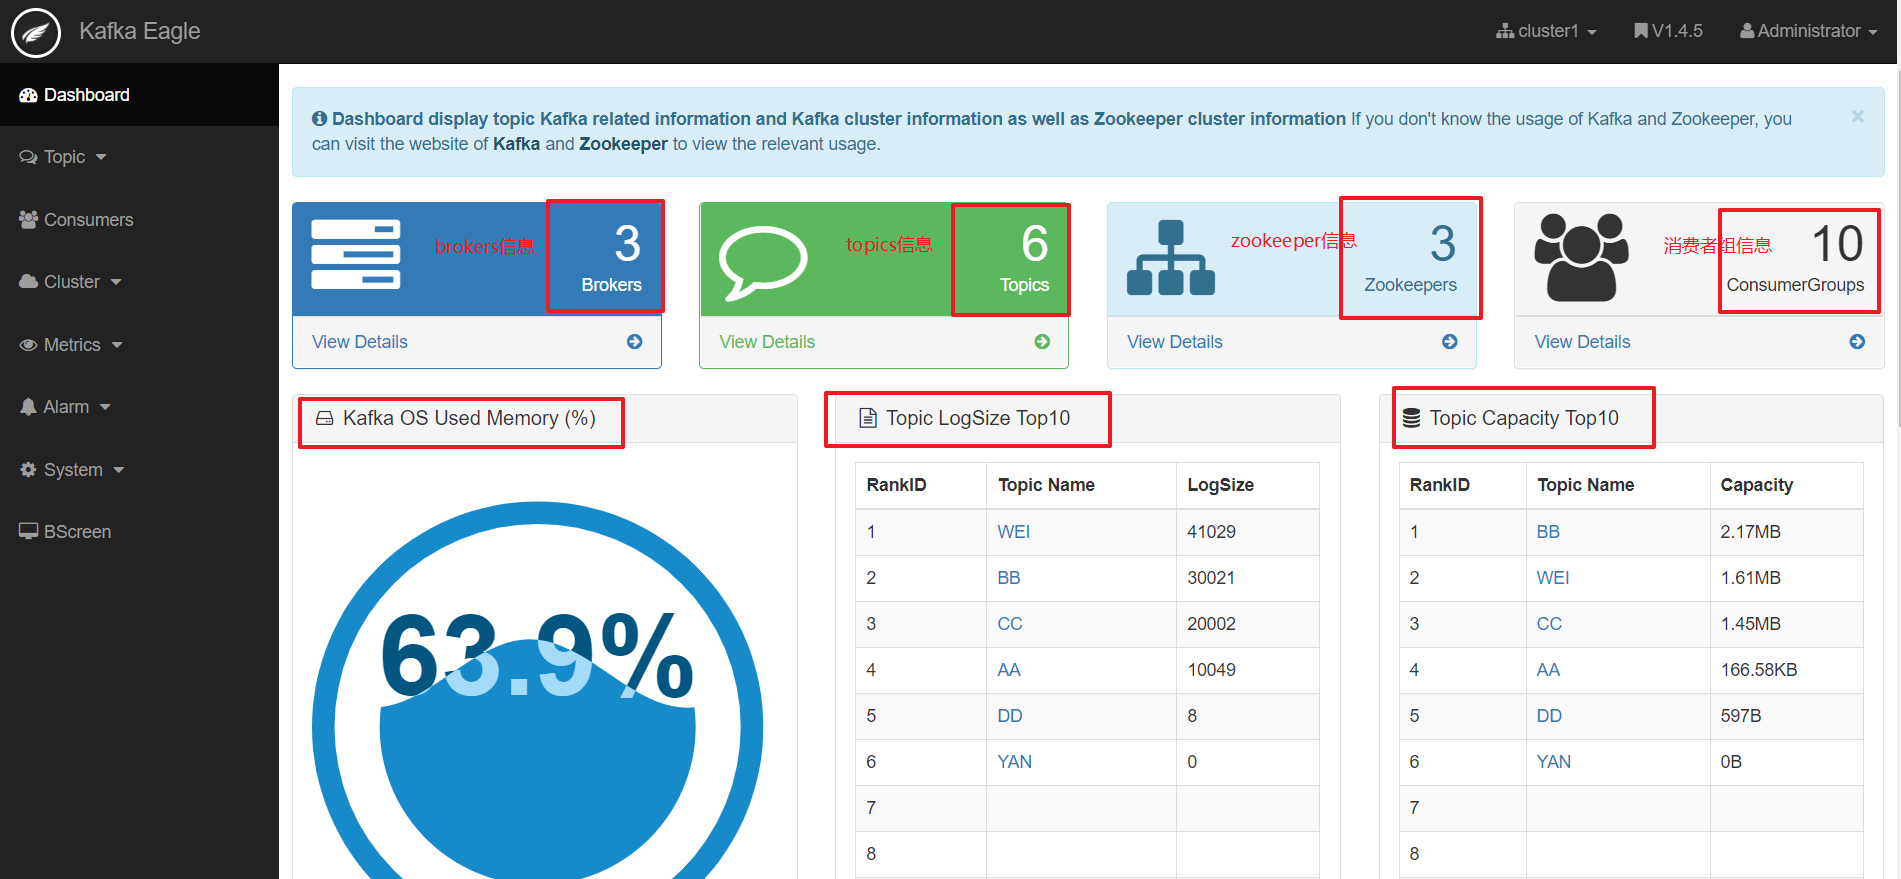The width and height of the screenshot is (1901, 879).
Task: Click the Kafka Eagle feather logo
Action: [36, 32]
